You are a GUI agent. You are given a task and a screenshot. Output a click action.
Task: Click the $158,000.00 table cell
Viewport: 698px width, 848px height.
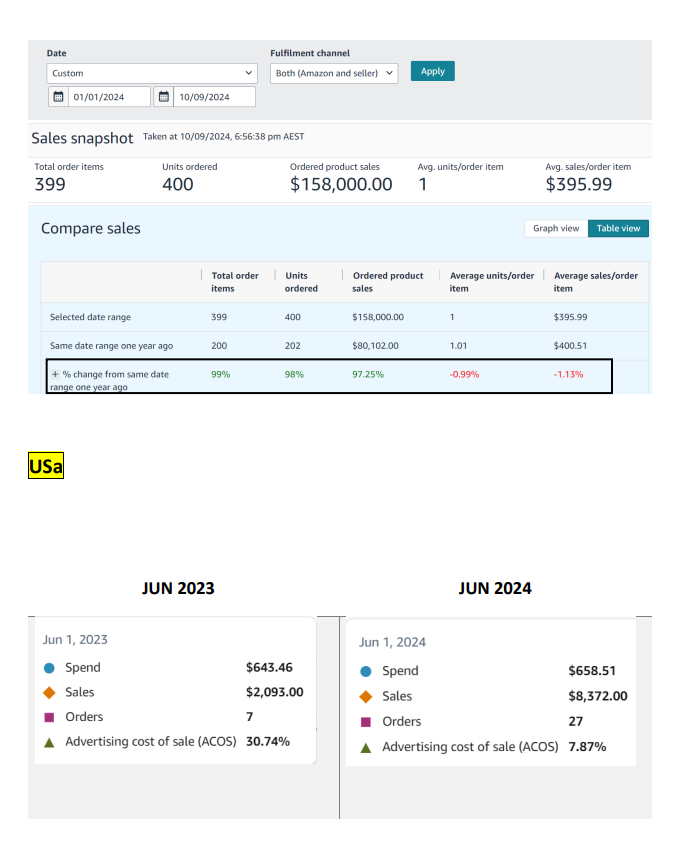(378, 317)
